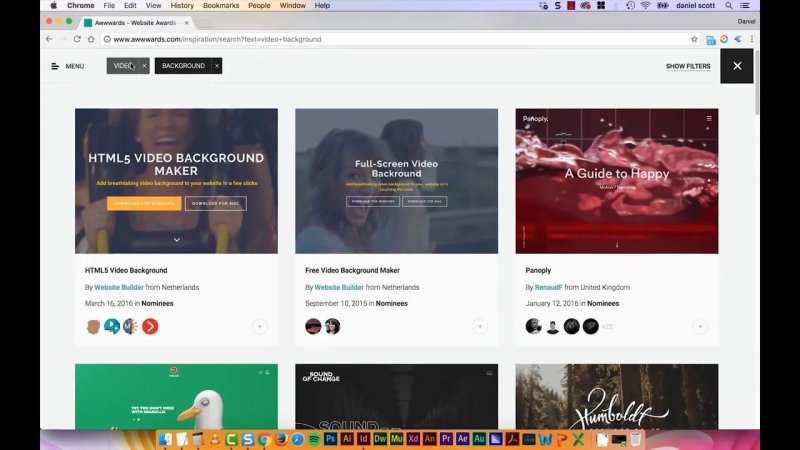Add Panoply to collection plus
Image resolution: width=800 pixels, height=450 pixels.
pos(700,327)
